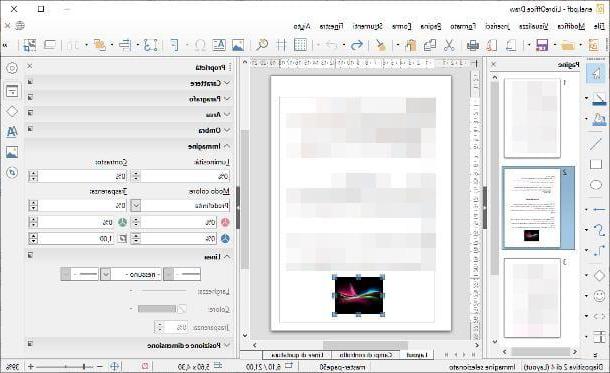The height and width of the screenshot is (373, 610).
Task: Choose the Select arrow tool
Action: pos(596,73)
